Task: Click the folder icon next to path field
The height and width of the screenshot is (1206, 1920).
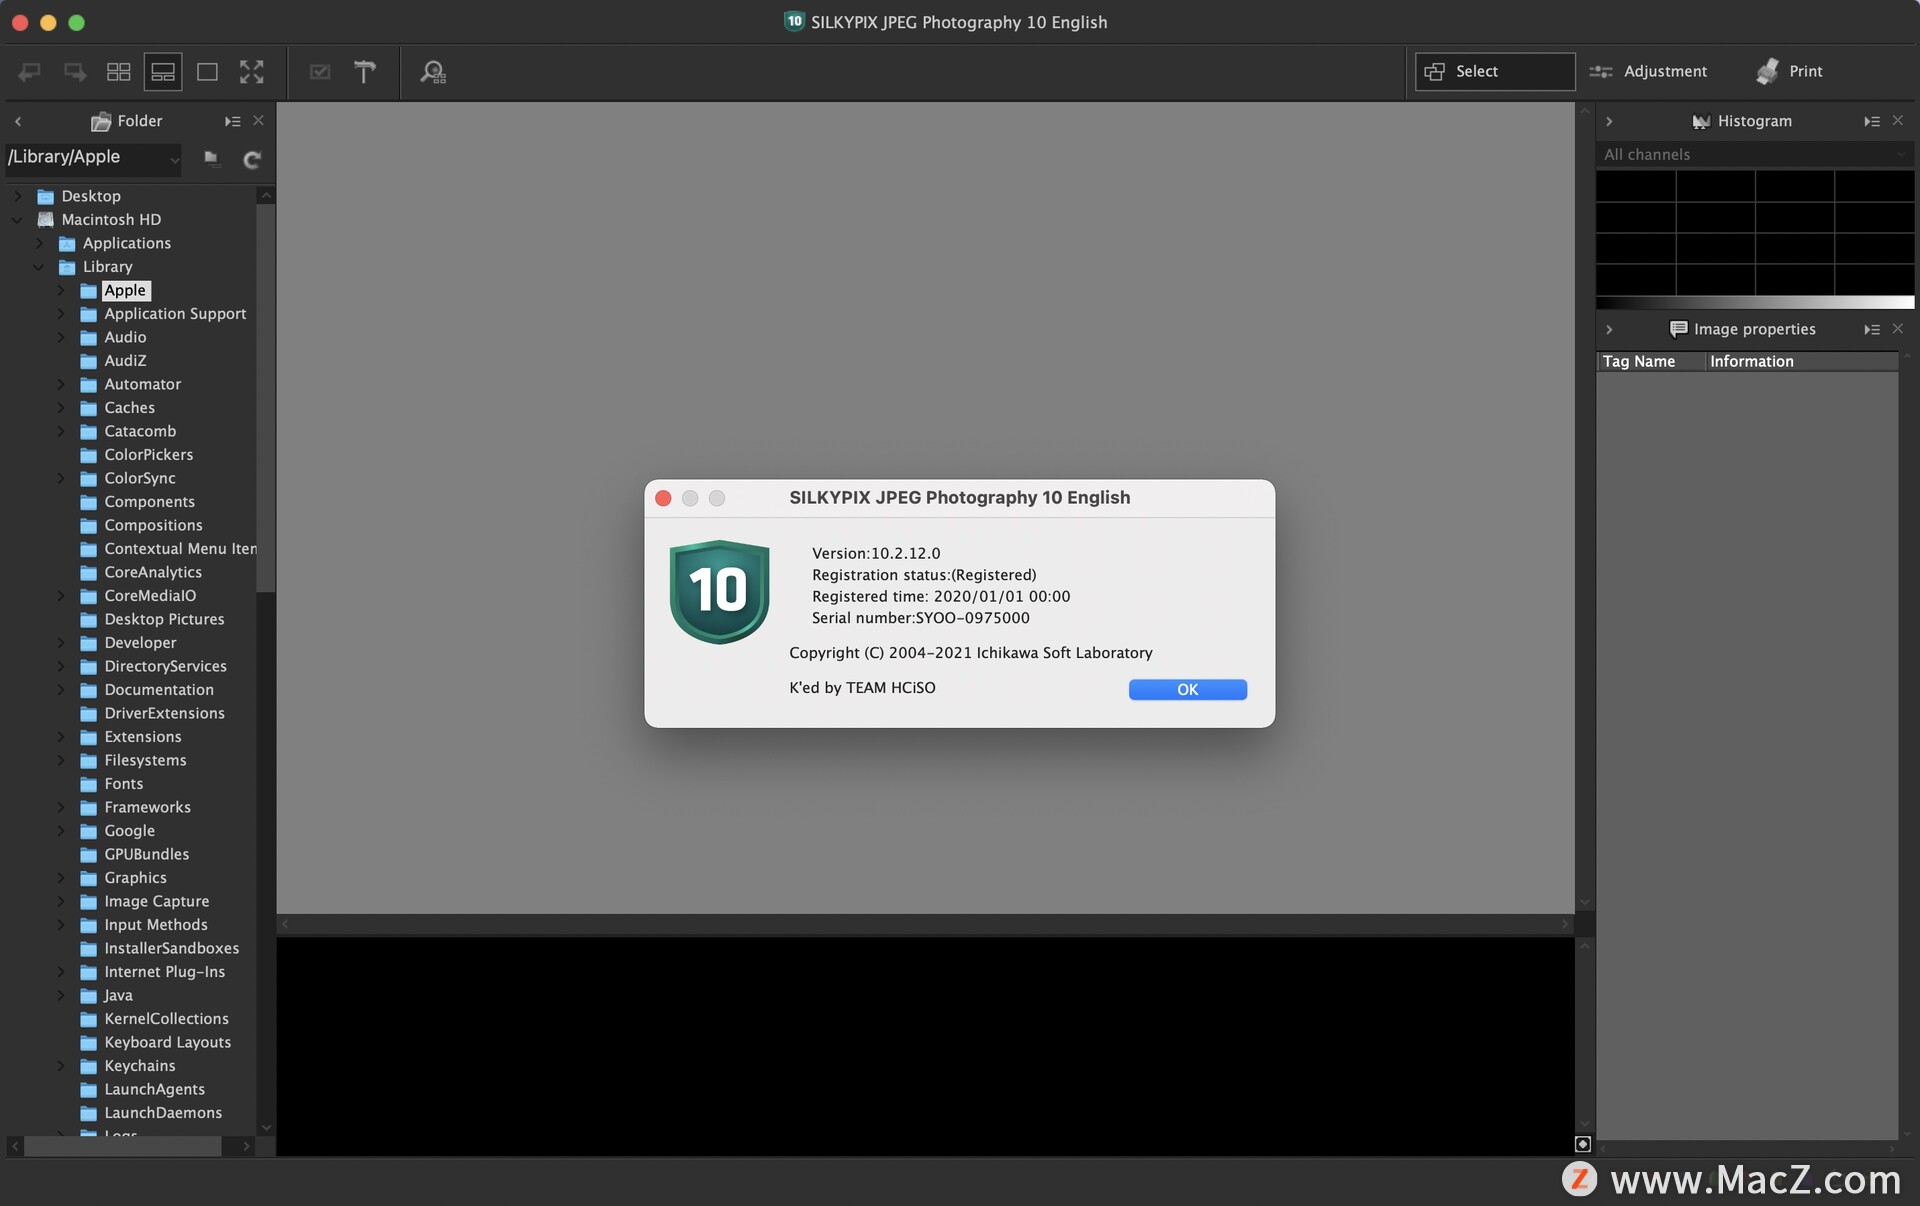Action: click(x=211, y=158)
